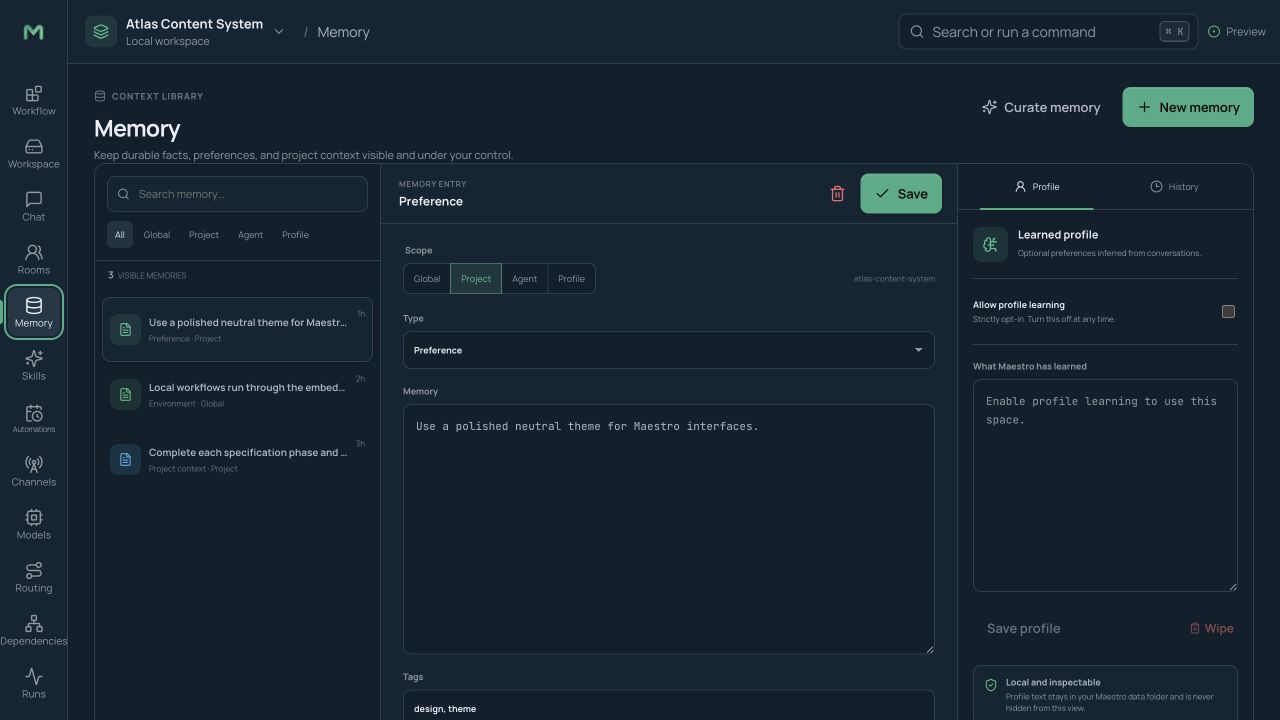
Task: Click the magnifier icon in Search memory
Action: (124, 194)
